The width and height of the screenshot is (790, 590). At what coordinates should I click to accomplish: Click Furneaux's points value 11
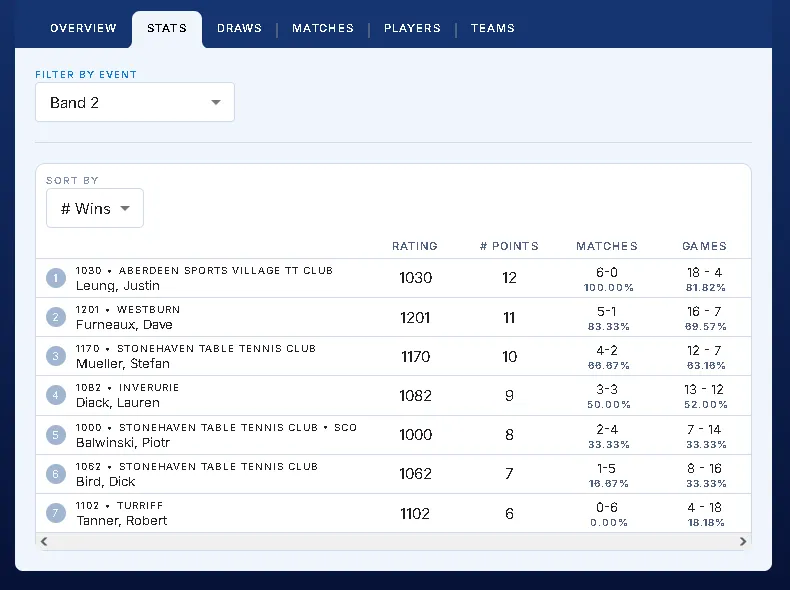509,317
